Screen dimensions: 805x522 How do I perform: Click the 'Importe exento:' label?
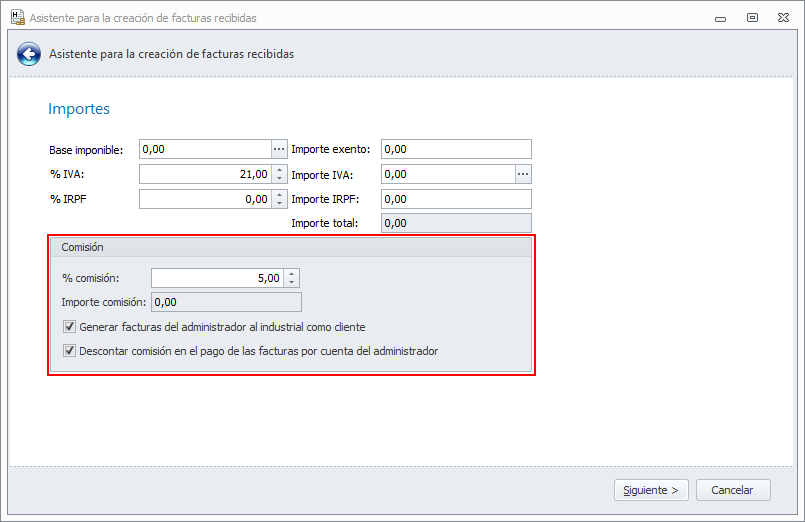click(x=331, y=149)
